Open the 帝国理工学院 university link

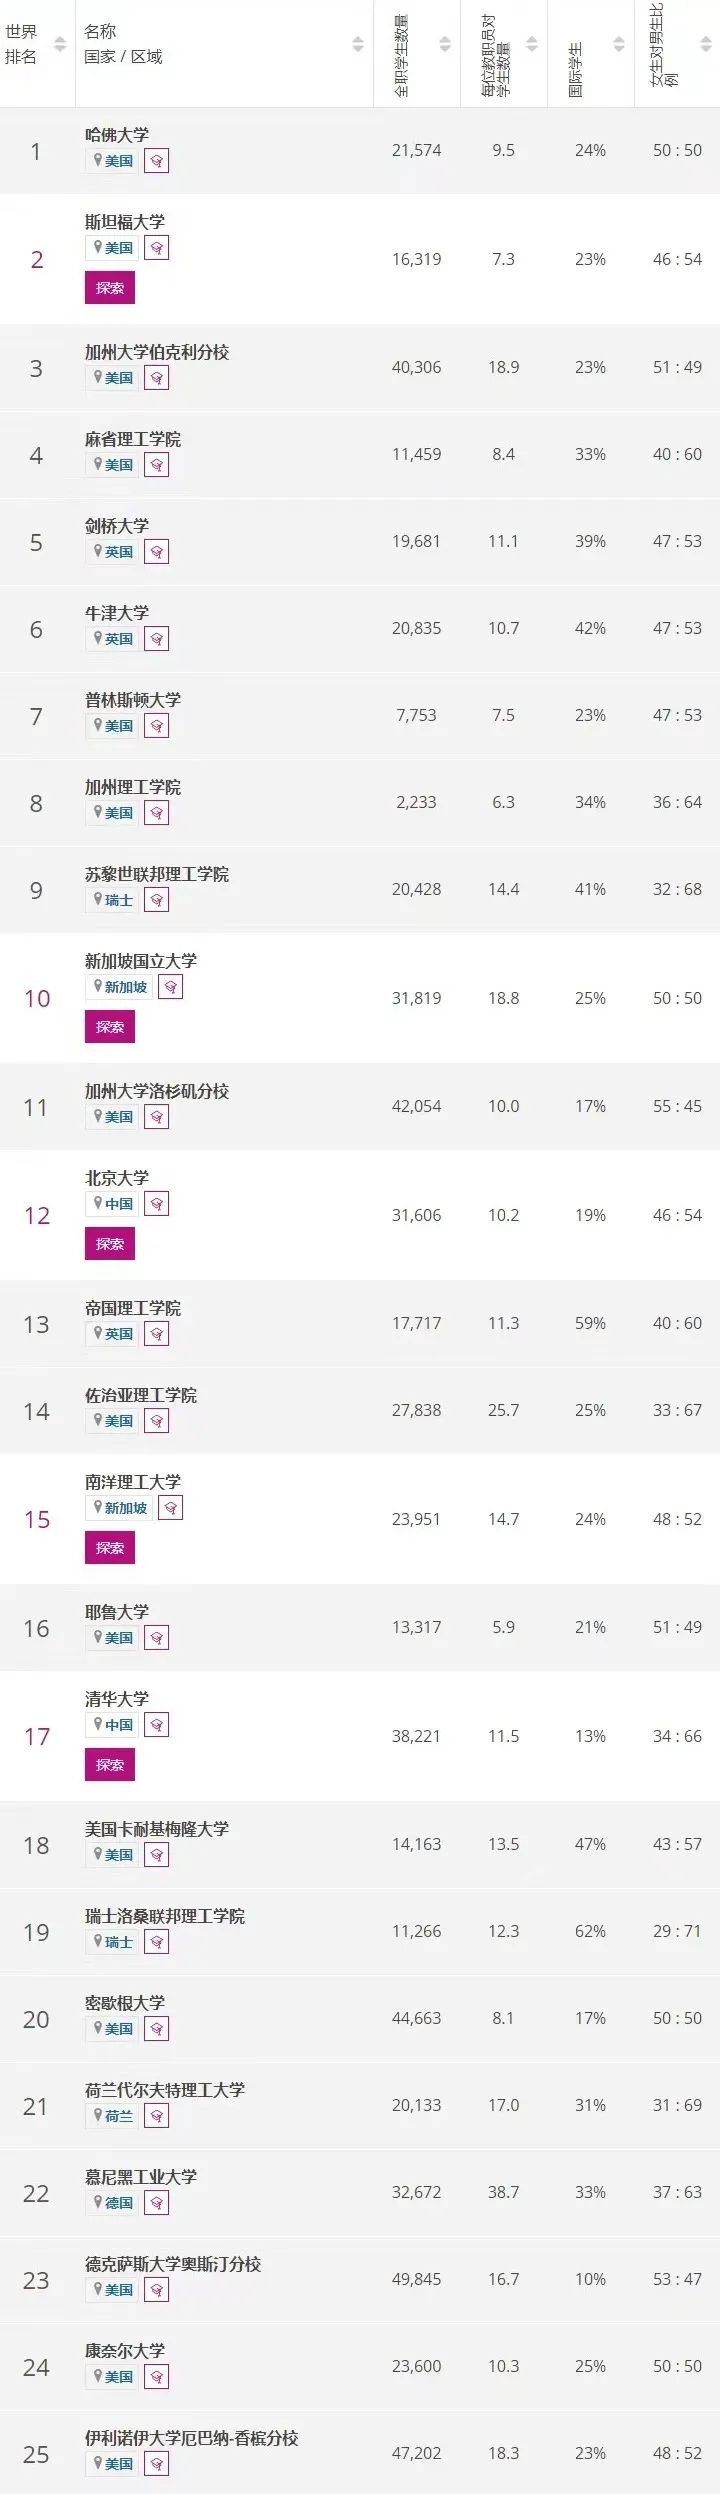[x=133, y=1308]
